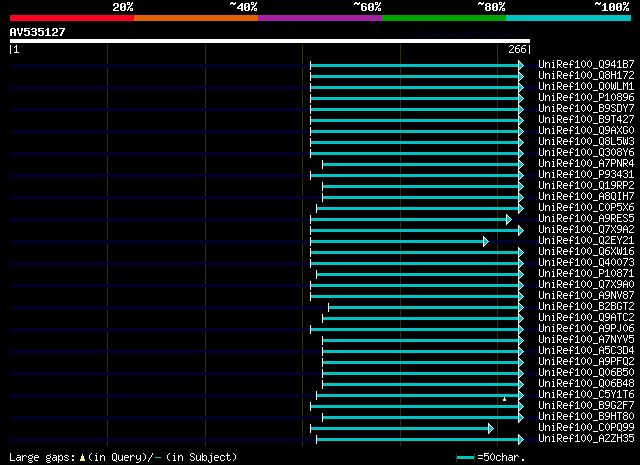Click the UniRef100_Q7X9A0 label
Screen dimensions: 640x465
pyautogui.click(x=587, y=285)
